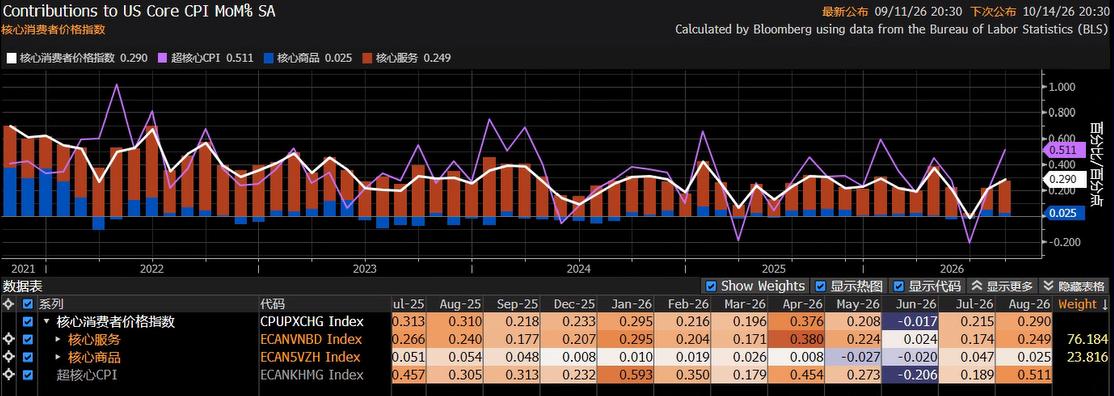
Task: Click the crosshair icon beside 核心服务 row
Action: 8,339
